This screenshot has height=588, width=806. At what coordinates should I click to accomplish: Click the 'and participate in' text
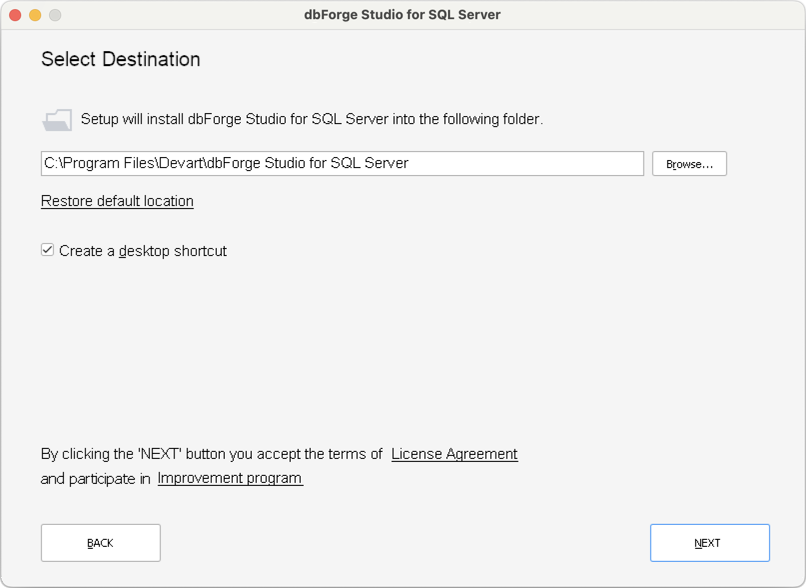click(95, 478)
